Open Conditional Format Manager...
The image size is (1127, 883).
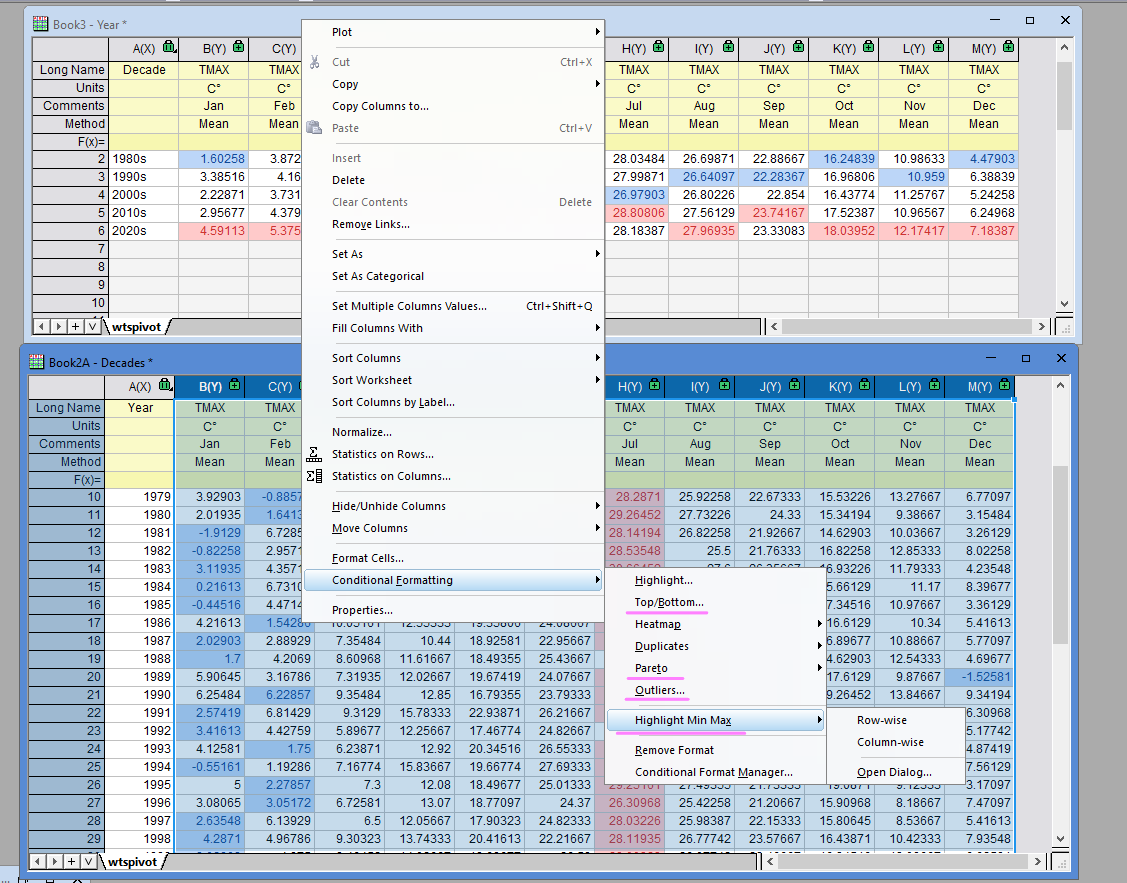713,772
